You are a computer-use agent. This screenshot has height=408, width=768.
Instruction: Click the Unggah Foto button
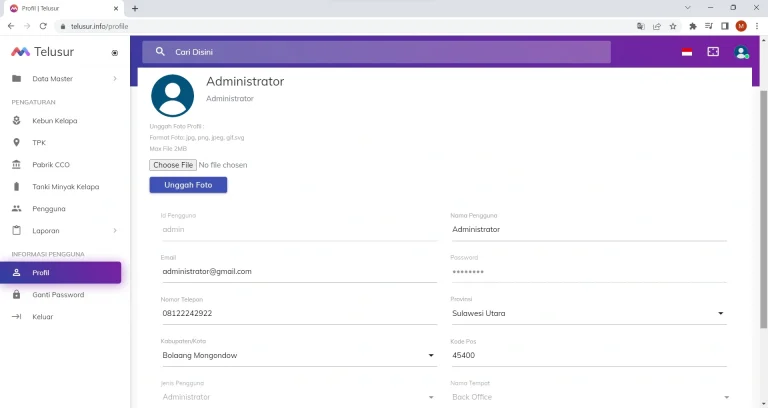[188, 185]
